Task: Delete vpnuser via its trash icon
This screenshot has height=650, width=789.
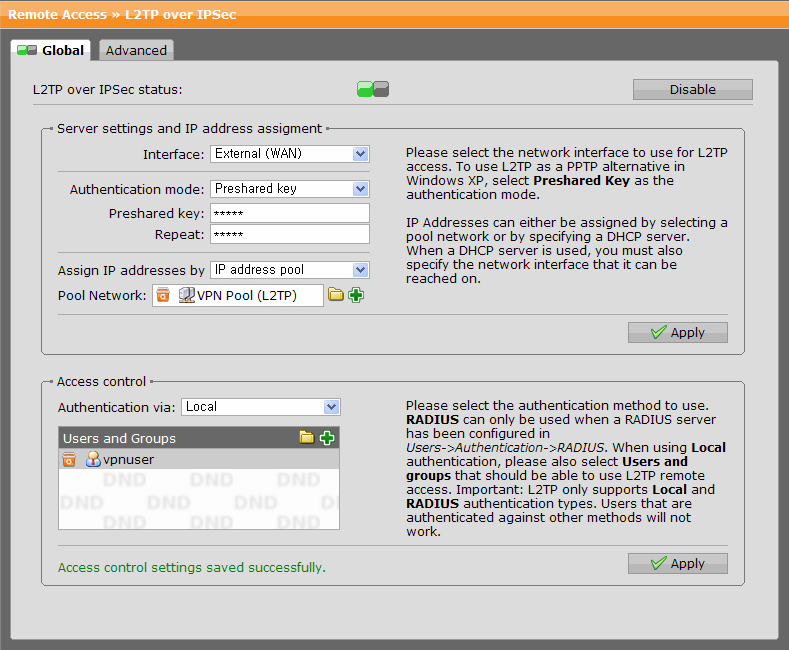Action: pyautogui.click(x=69, y=460)
